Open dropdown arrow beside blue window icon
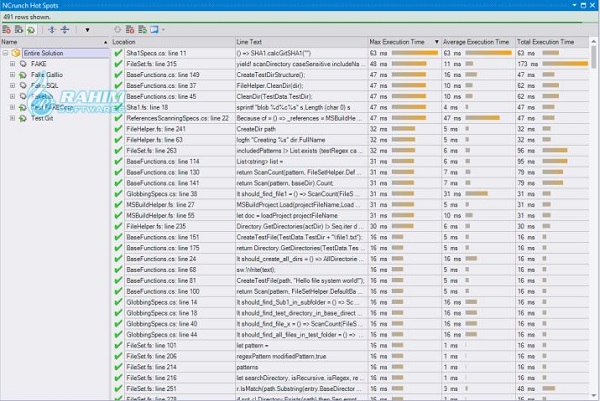600x401 pixels. (x=163, y=29)
